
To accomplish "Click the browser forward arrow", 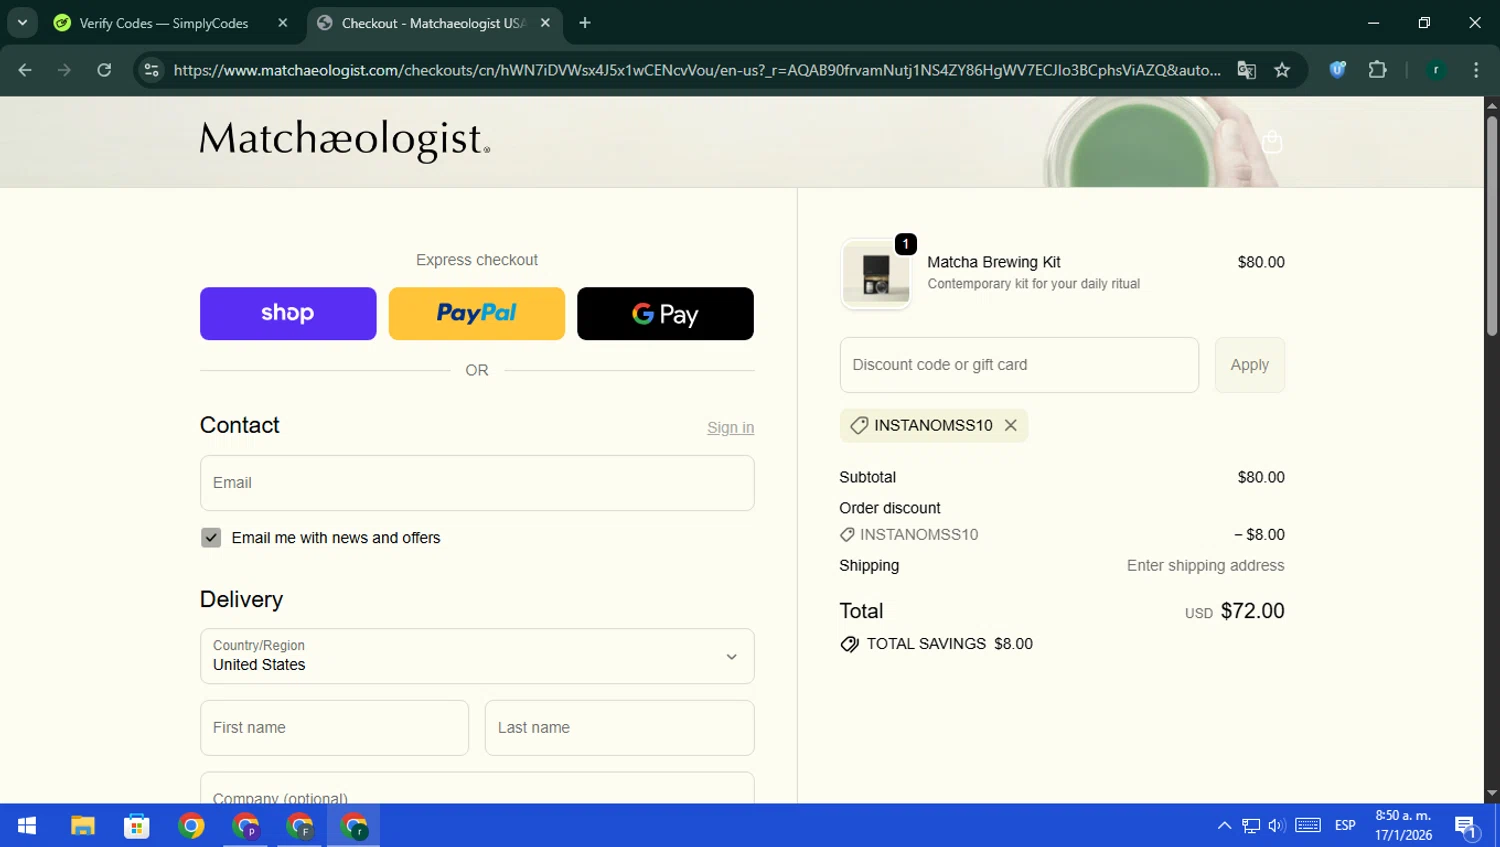I will 64,70.
